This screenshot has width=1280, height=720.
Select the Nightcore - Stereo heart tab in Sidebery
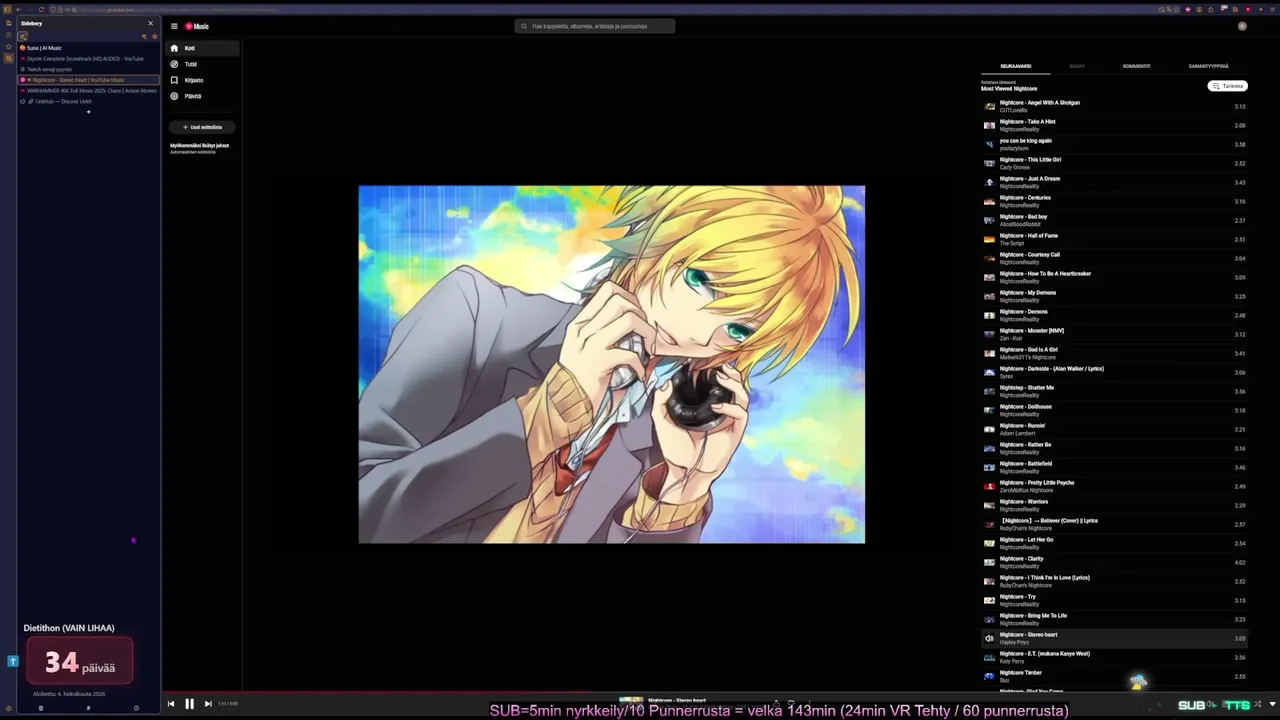coord(88,80)
